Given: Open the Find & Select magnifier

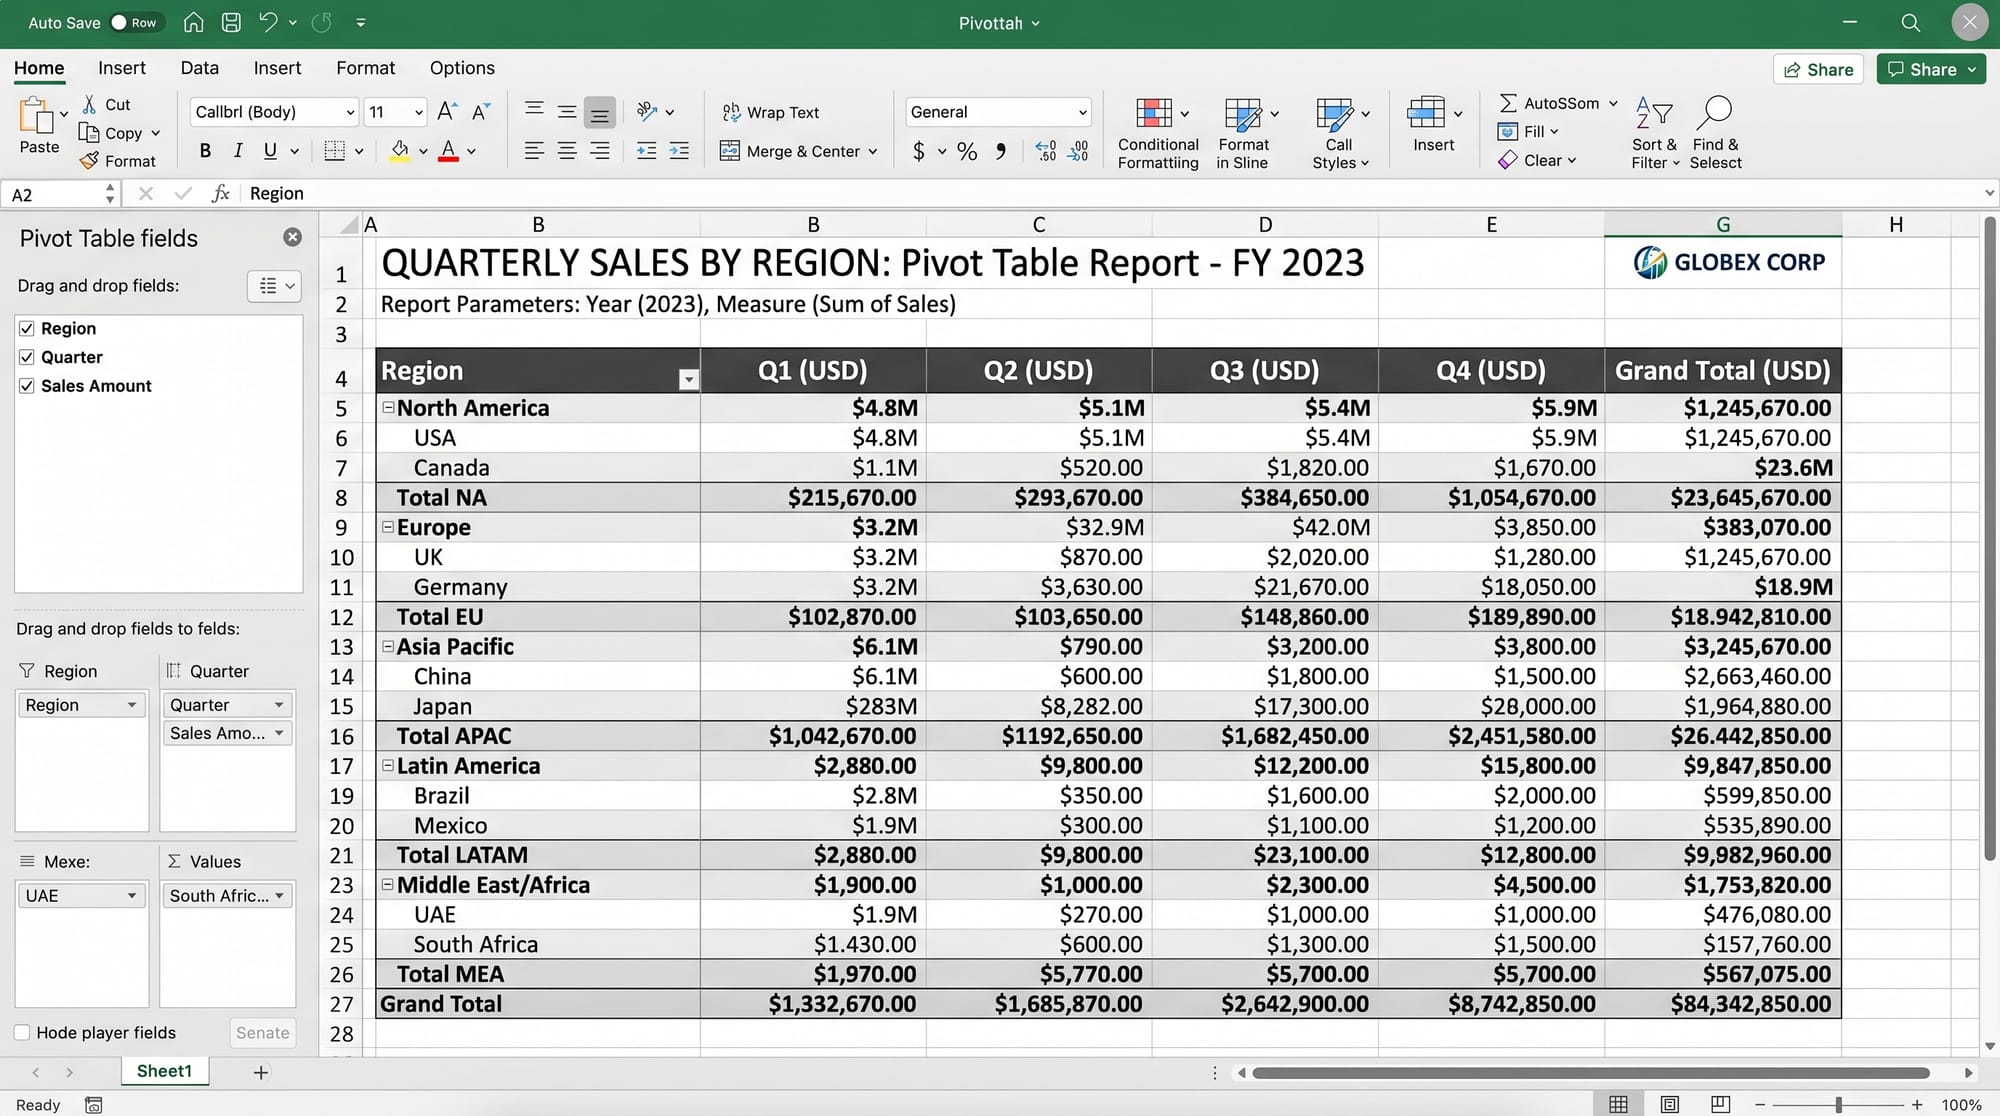Looking at the screenshot, I should click(x=1715, y=112).
